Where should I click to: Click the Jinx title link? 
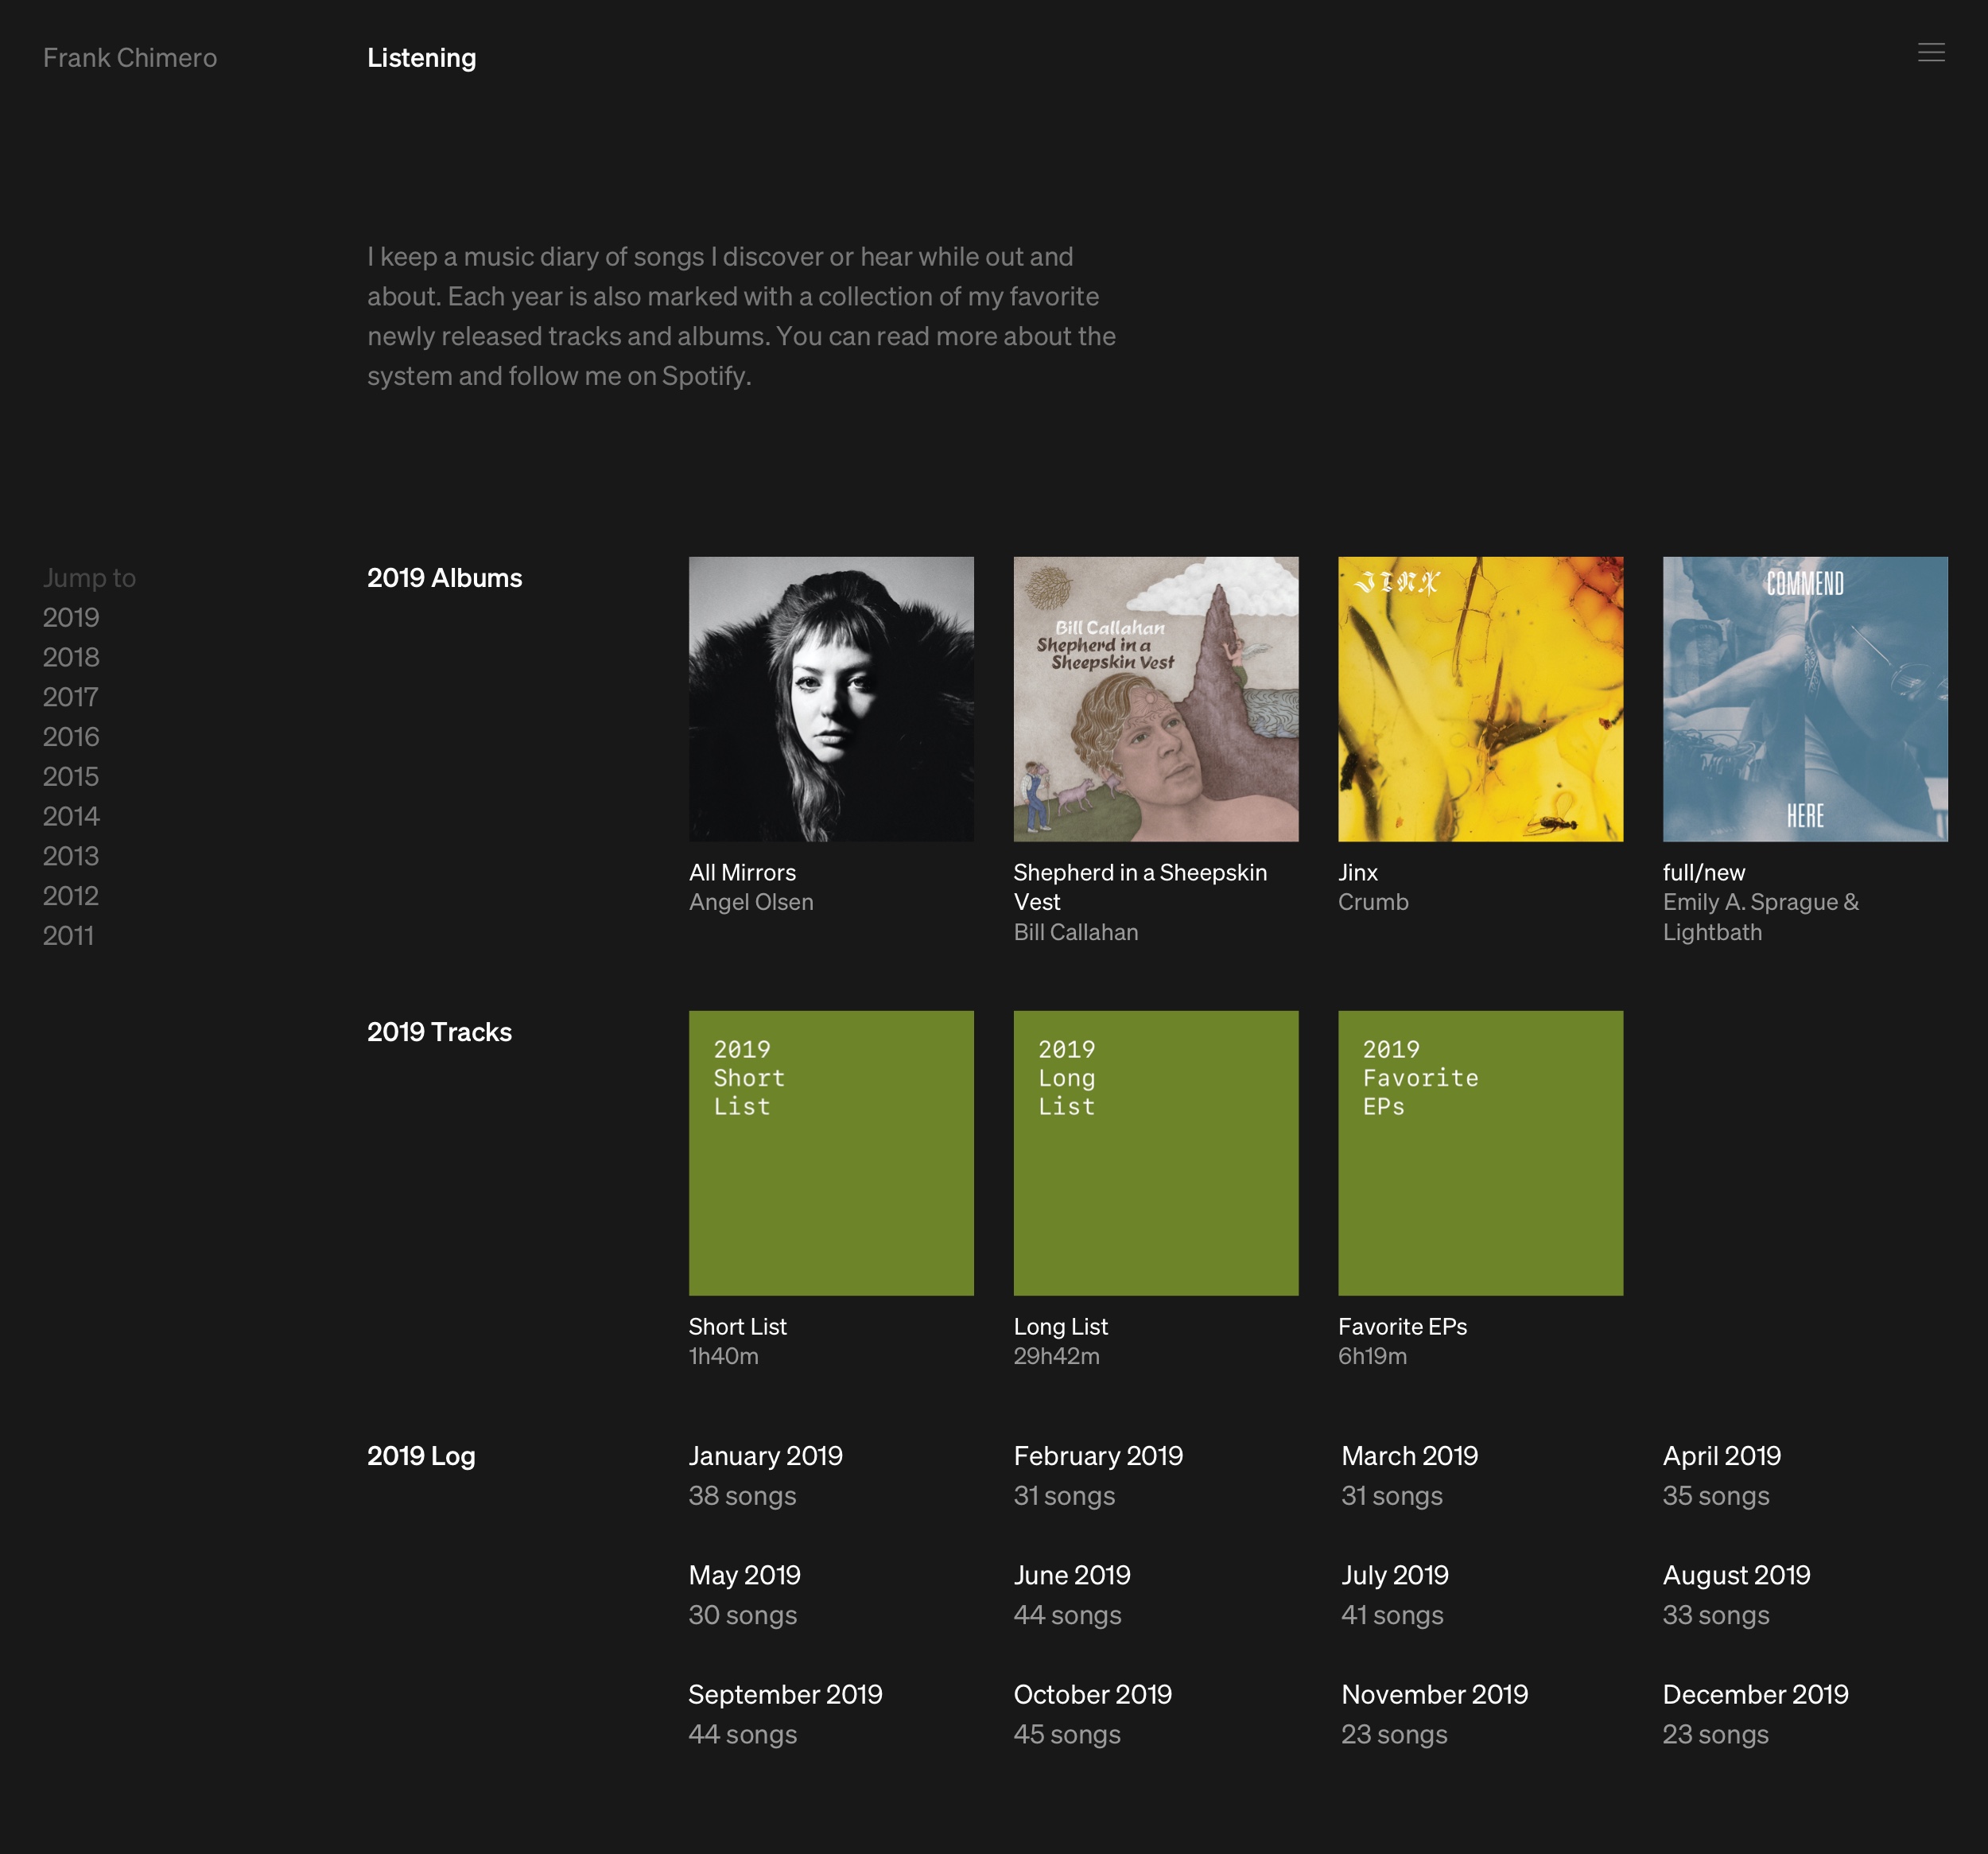tap(1358, 873)
